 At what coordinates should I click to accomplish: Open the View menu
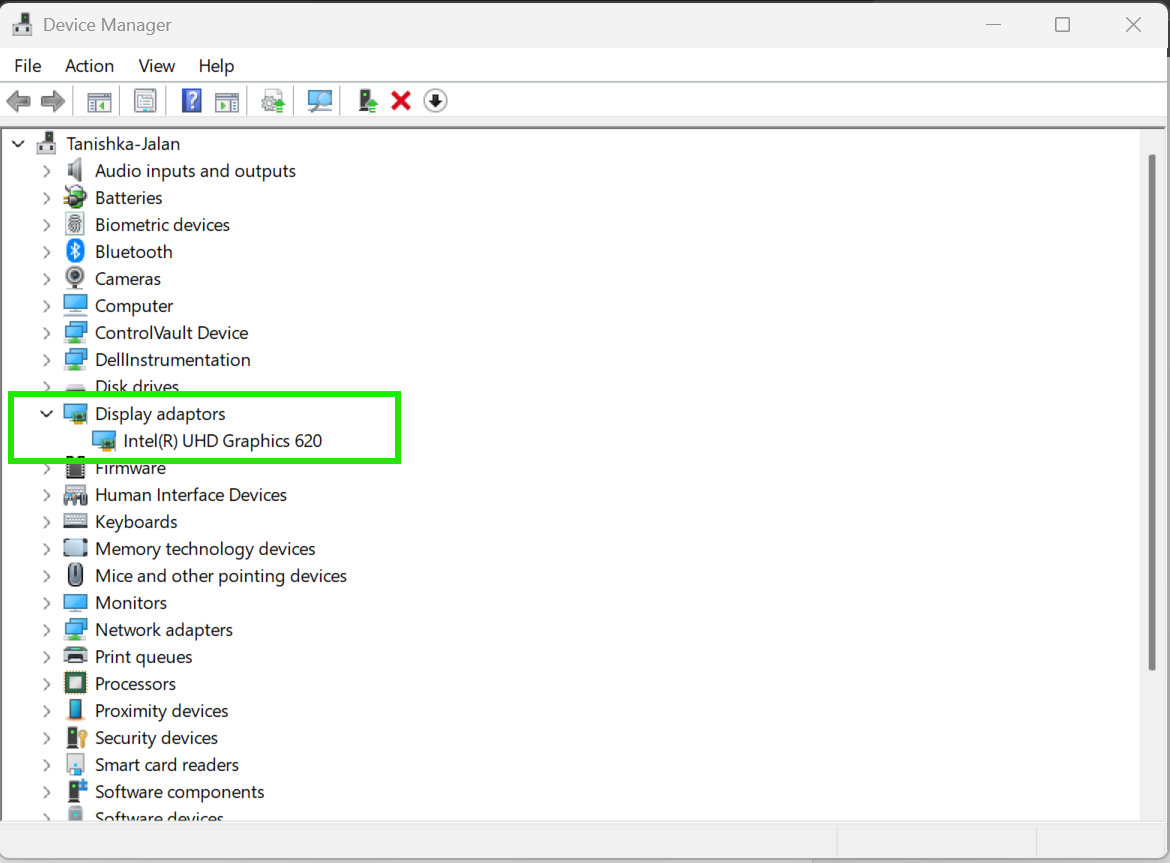tap(157, 66)
